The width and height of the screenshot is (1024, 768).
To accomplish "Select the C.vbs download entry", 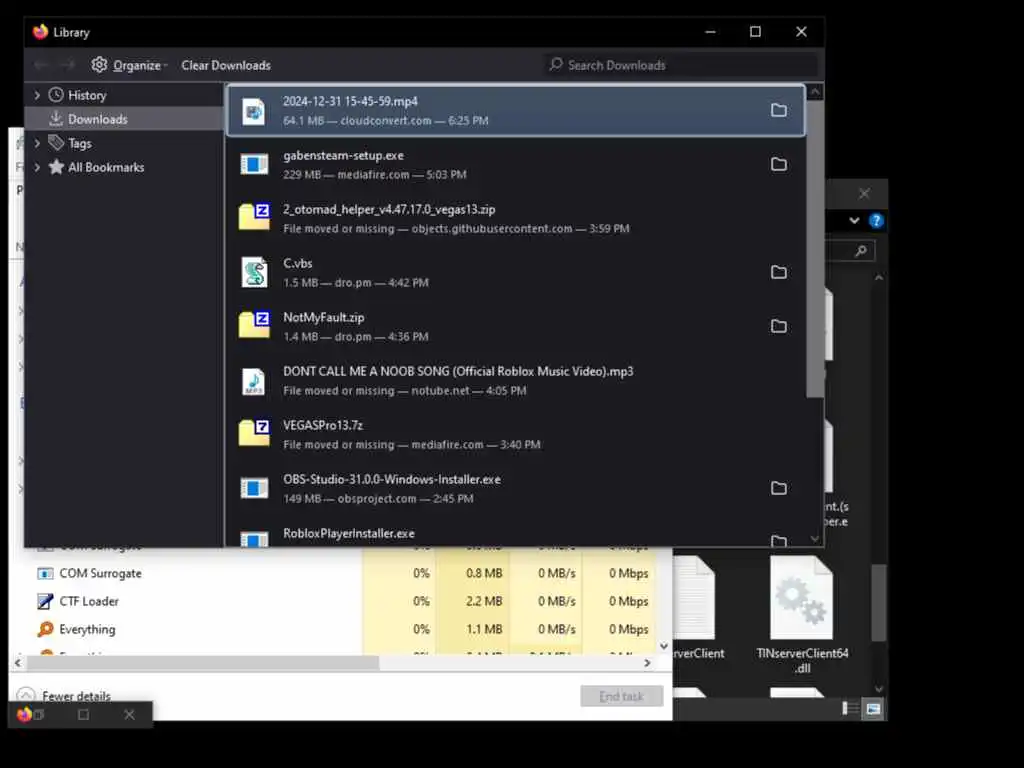I will coord(515,272).
